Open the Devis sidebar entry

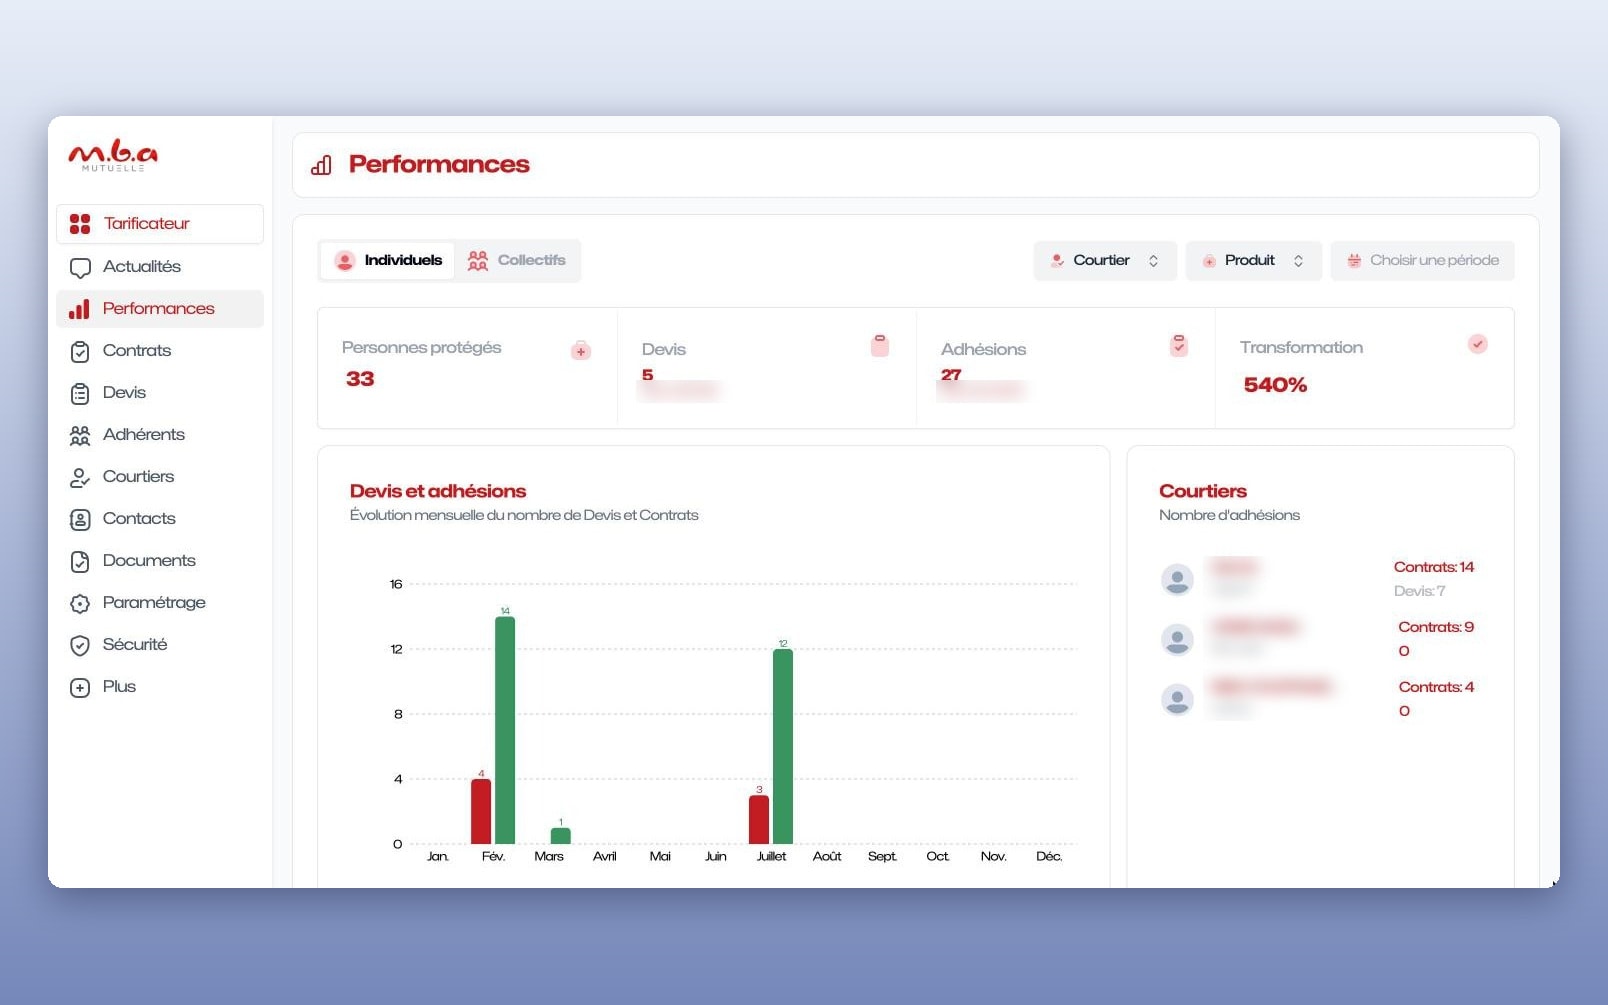(x=160, y=393)
